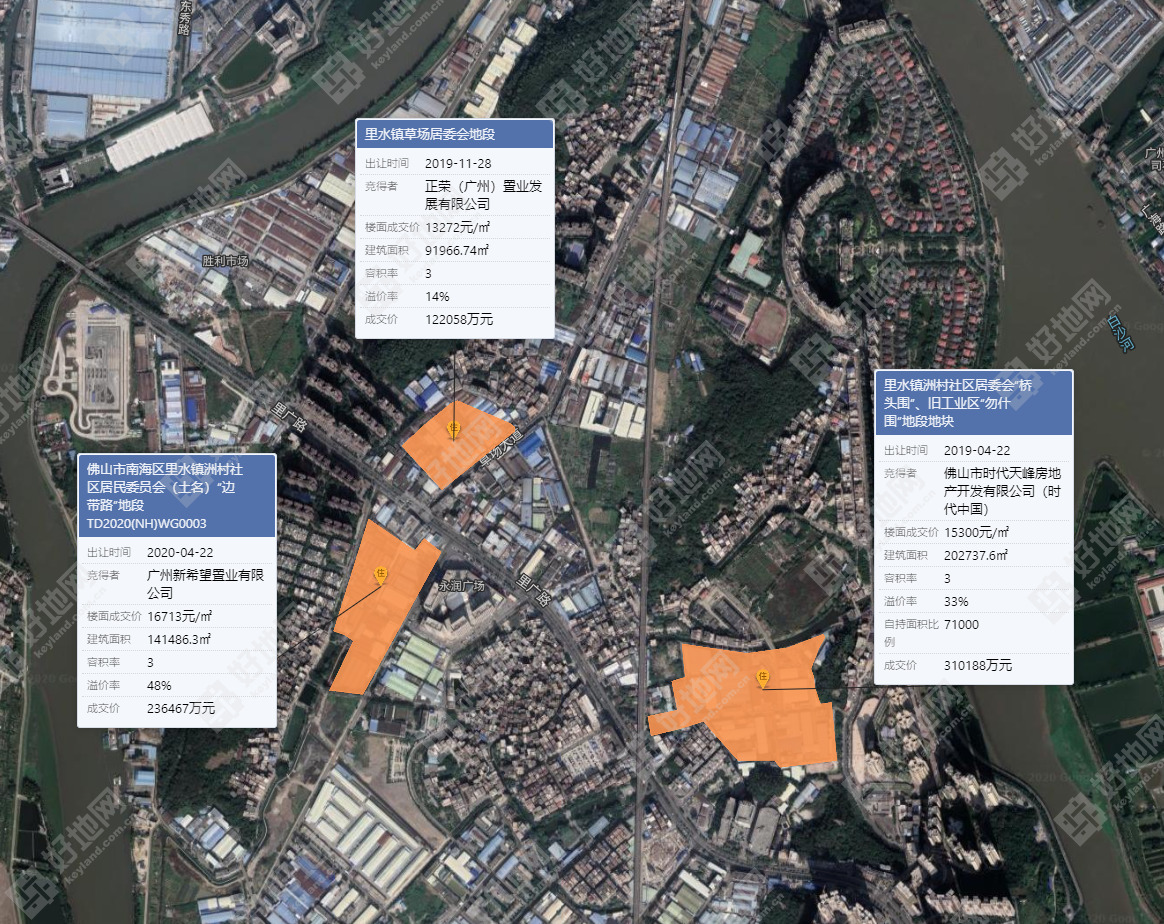1164x924 pixels.
Task: Click buyer 广州新希望置业有限公司
Action: tap(206, 583)
